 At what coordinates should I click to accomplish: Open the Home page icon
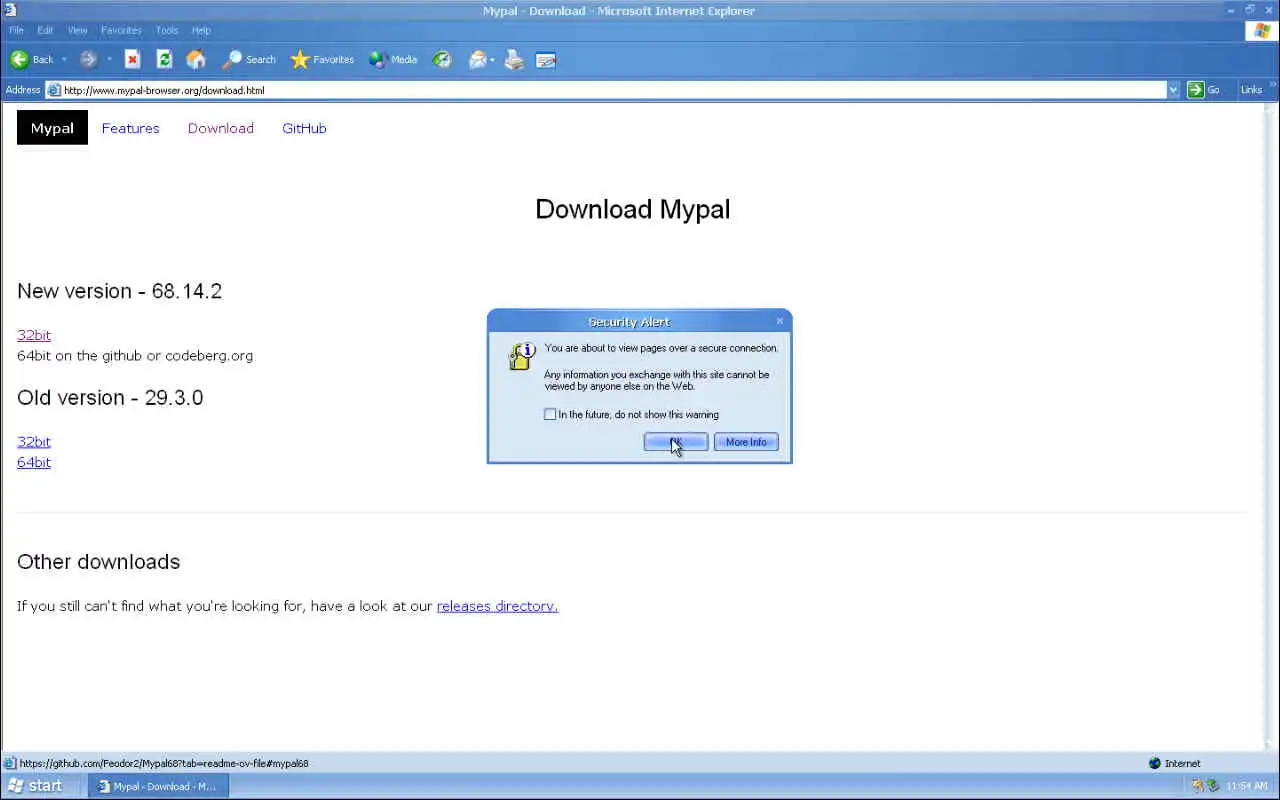[196, 60]
